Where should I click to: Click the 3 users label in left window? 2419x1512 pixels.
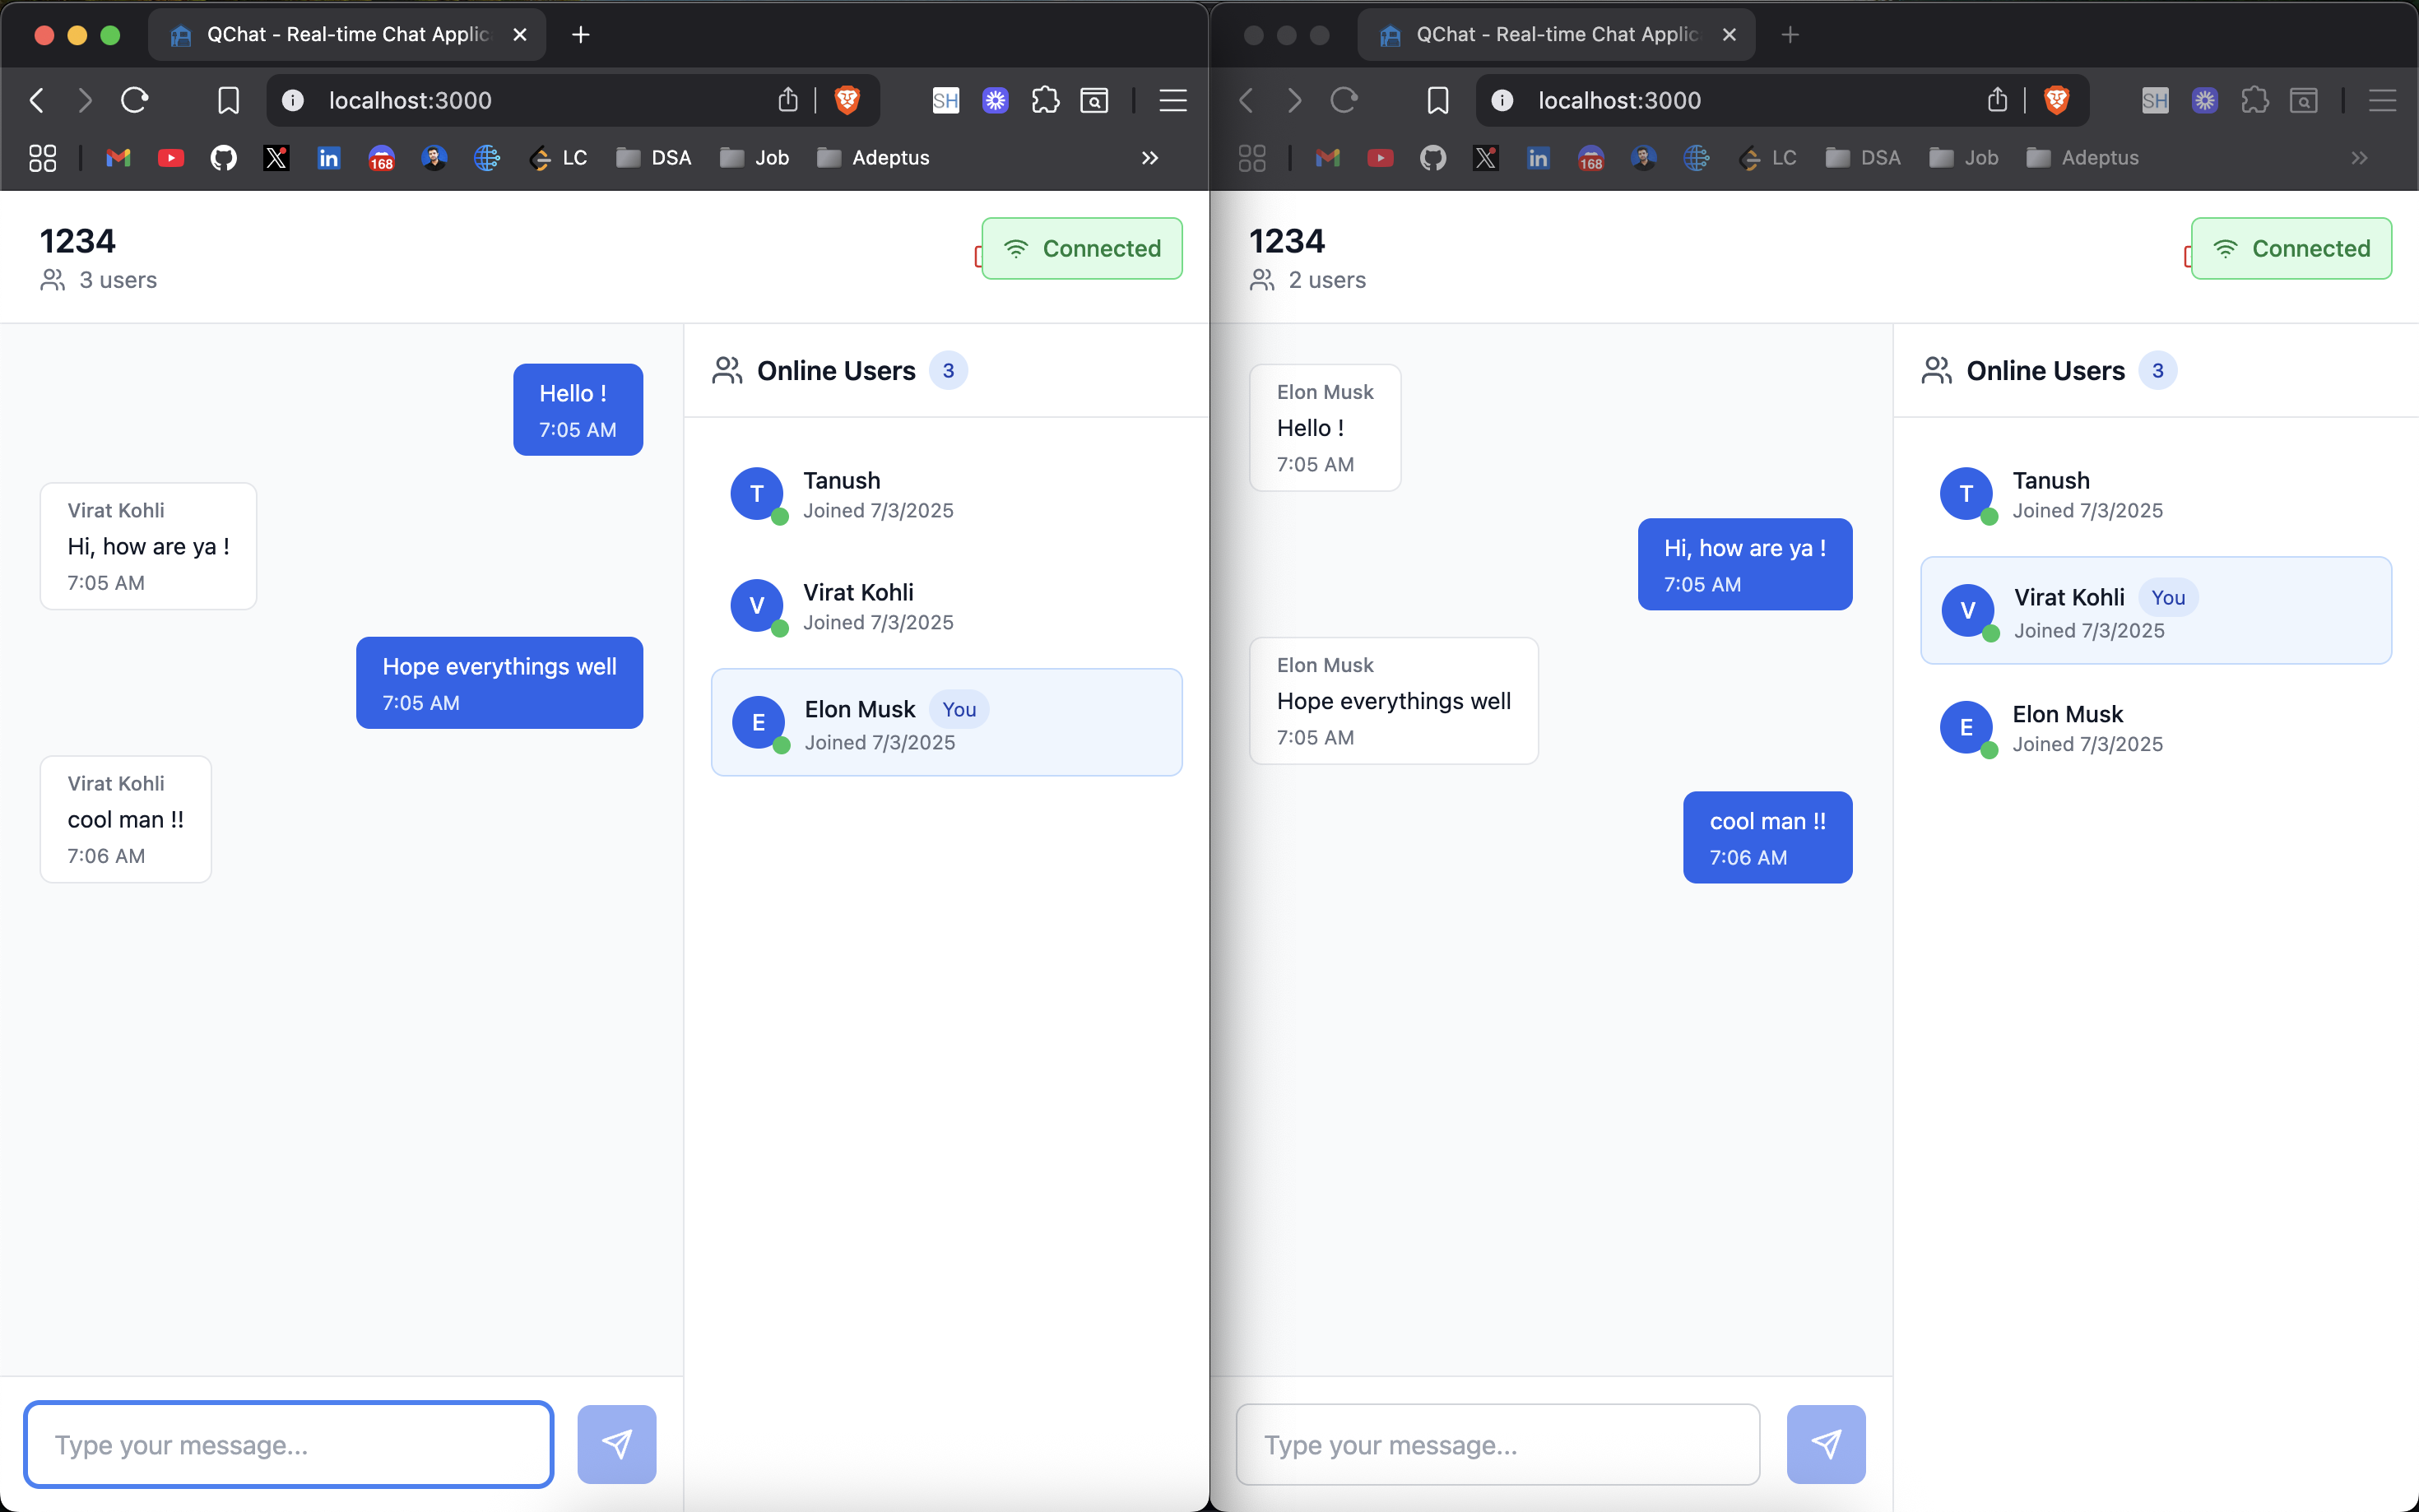click(118, 280)
